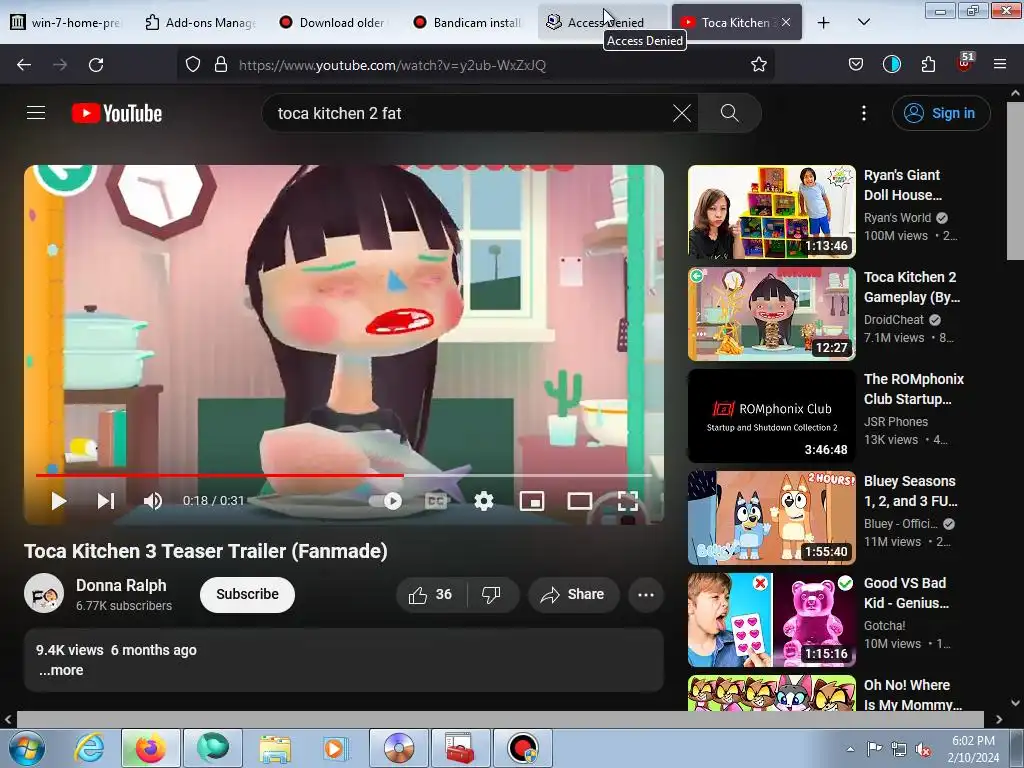Click Bandicam recorder taskbar icon
Screen dimensions: 1024x768
522,748
